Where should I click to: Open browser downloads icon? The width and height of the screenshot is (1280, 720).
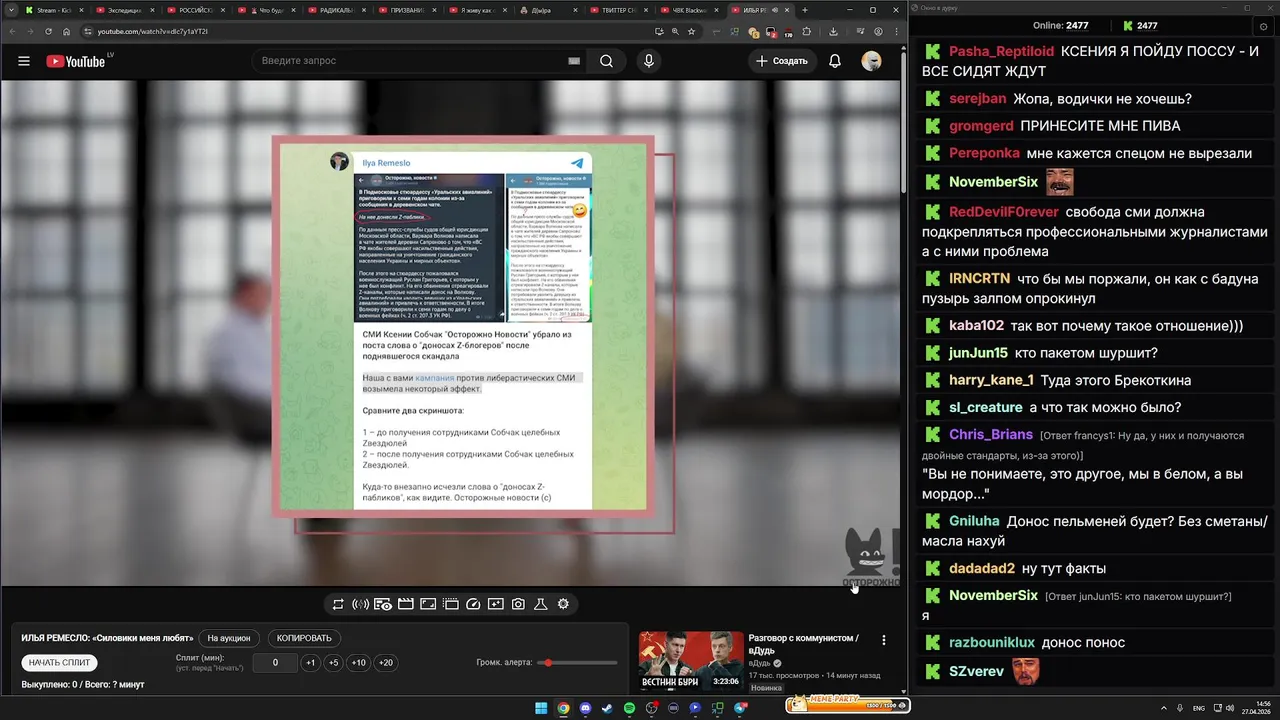point(834,31)
